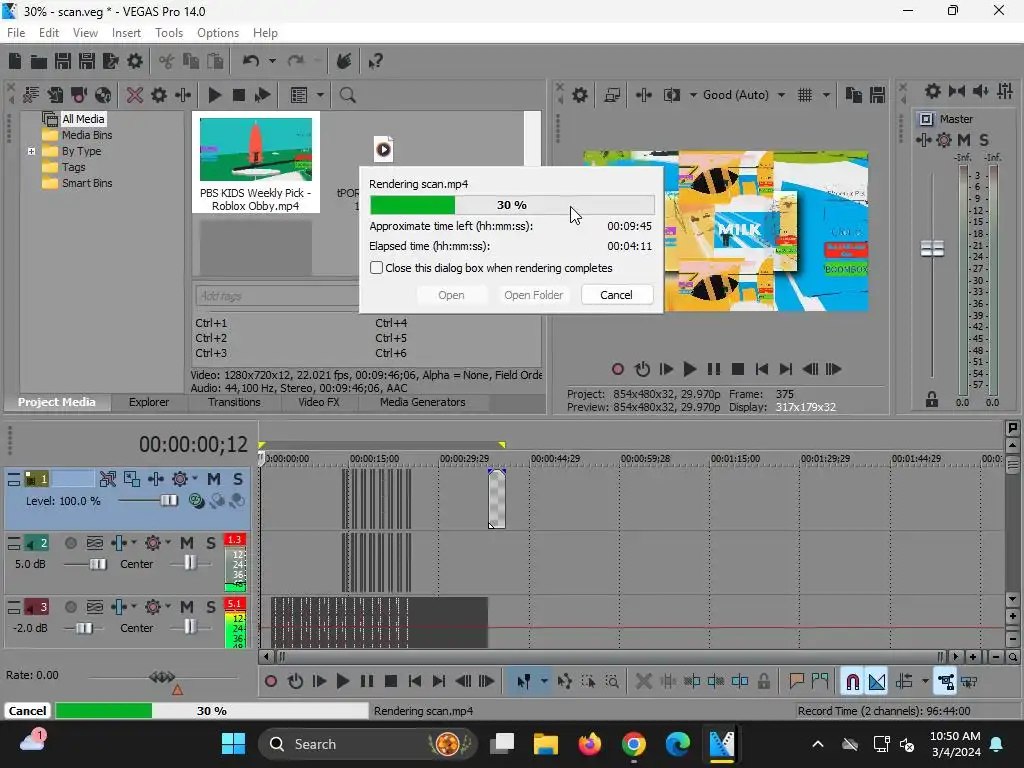Screen dimensions: 1024x768
Task: Open the Preview window properties gear icon
Action: [580, 95]
